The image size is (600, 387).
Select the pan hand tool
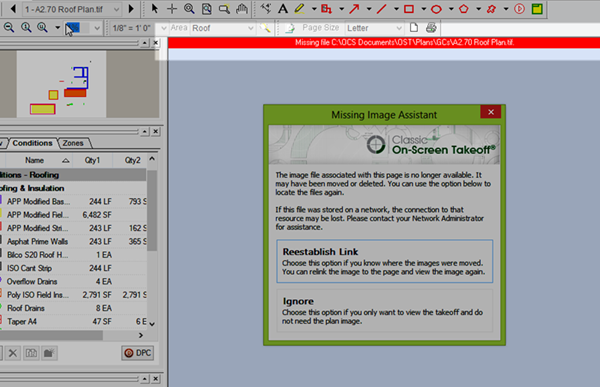tap(242, 8)
